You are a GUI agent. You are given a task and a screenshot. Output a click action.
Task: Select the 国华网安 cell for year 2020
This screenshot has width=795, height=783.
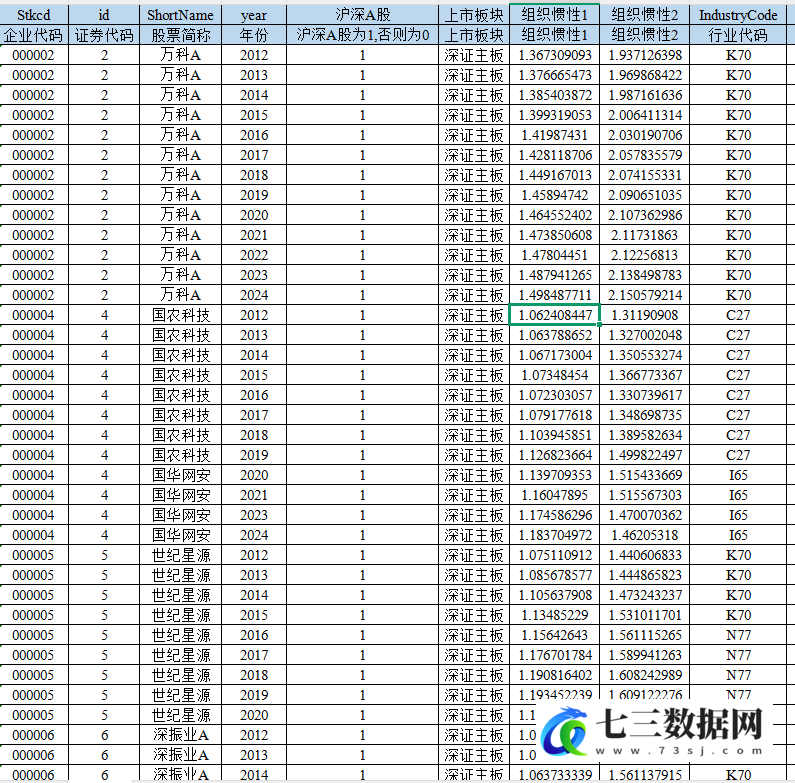[x=180, y=475]
